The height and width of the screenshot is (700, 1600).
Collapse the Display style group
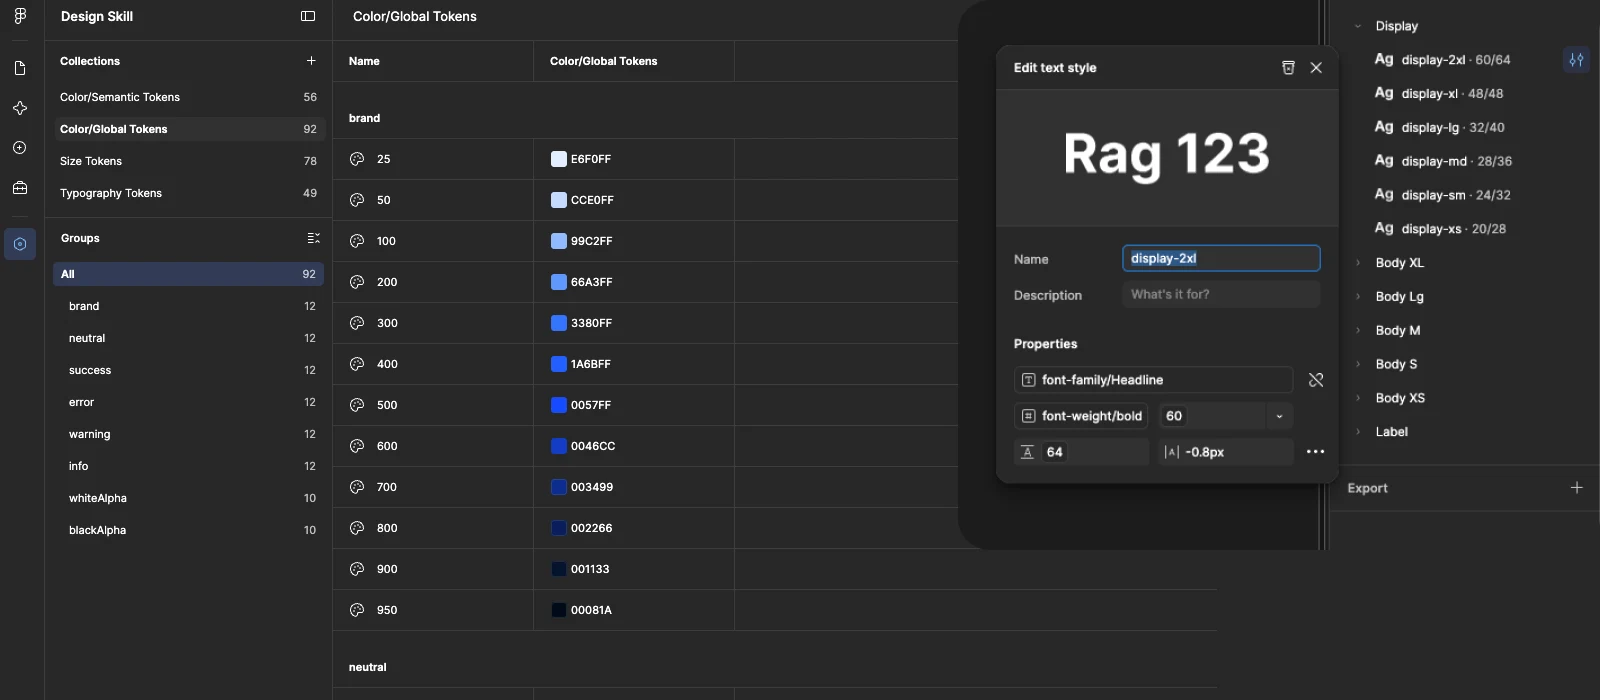pos(1357,26)
